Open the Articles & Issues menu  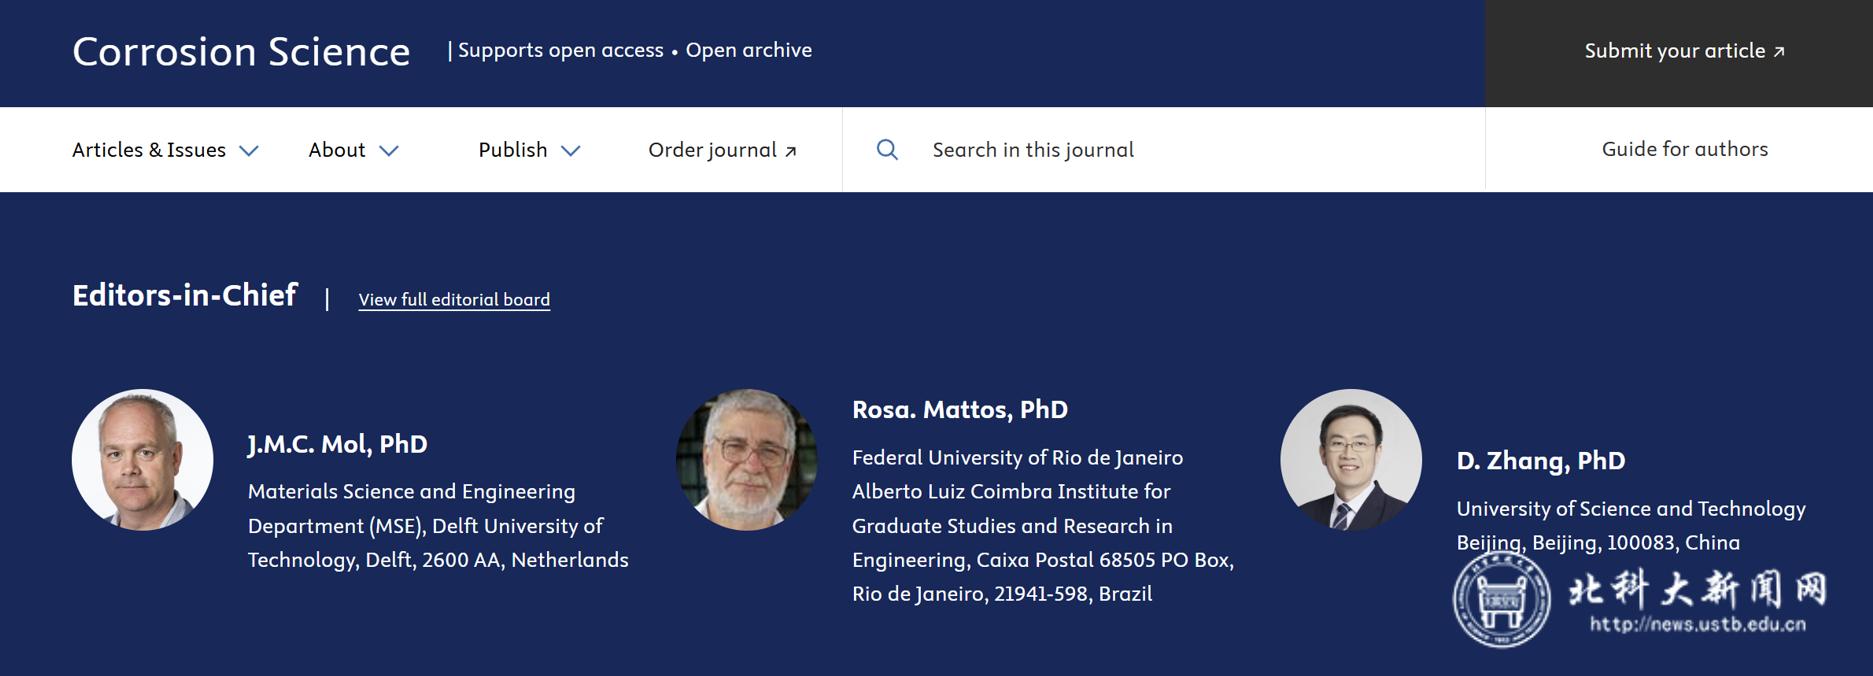pos(149,150)
